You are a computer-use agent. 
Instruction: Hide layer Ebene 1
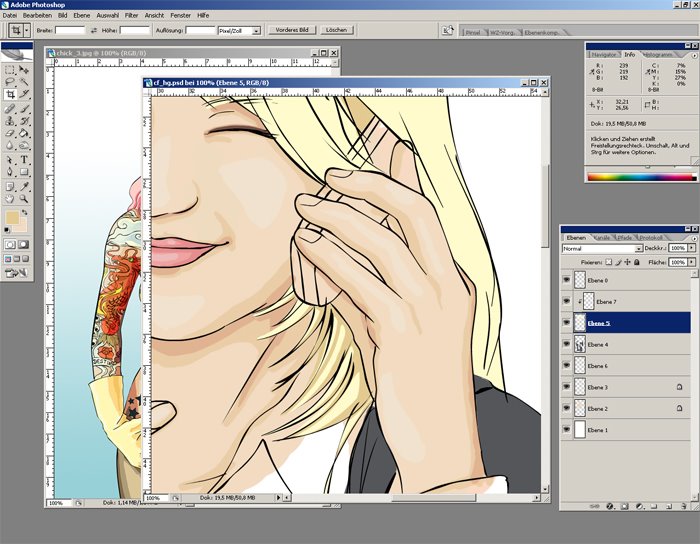click(x=567, y=429)
